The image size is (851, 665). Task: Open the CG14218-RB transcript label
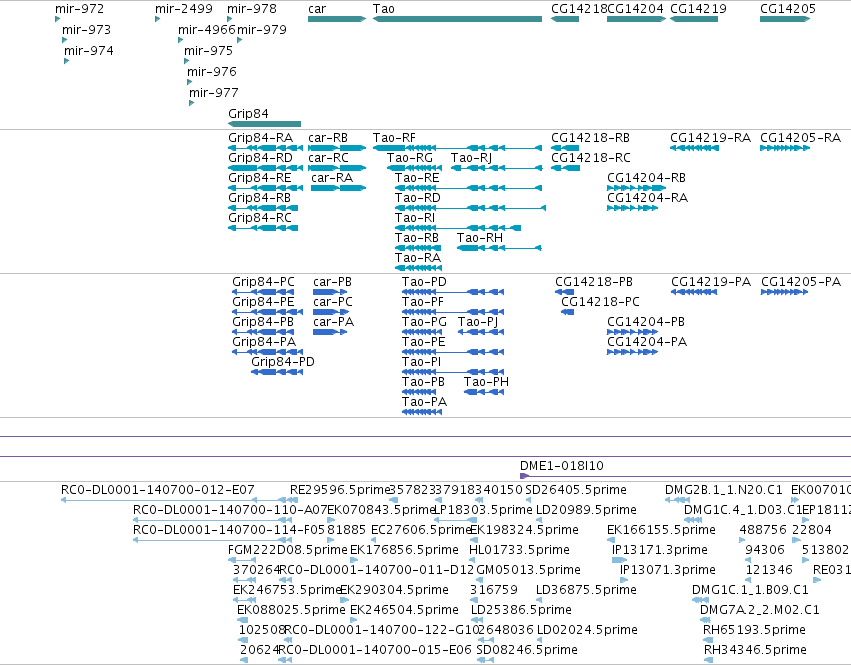(590, 138)
